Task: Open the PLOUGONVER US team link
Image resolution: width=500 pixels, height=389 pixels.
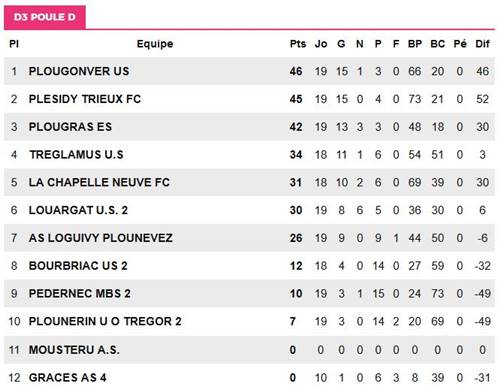Action: [x=79, y=71]
